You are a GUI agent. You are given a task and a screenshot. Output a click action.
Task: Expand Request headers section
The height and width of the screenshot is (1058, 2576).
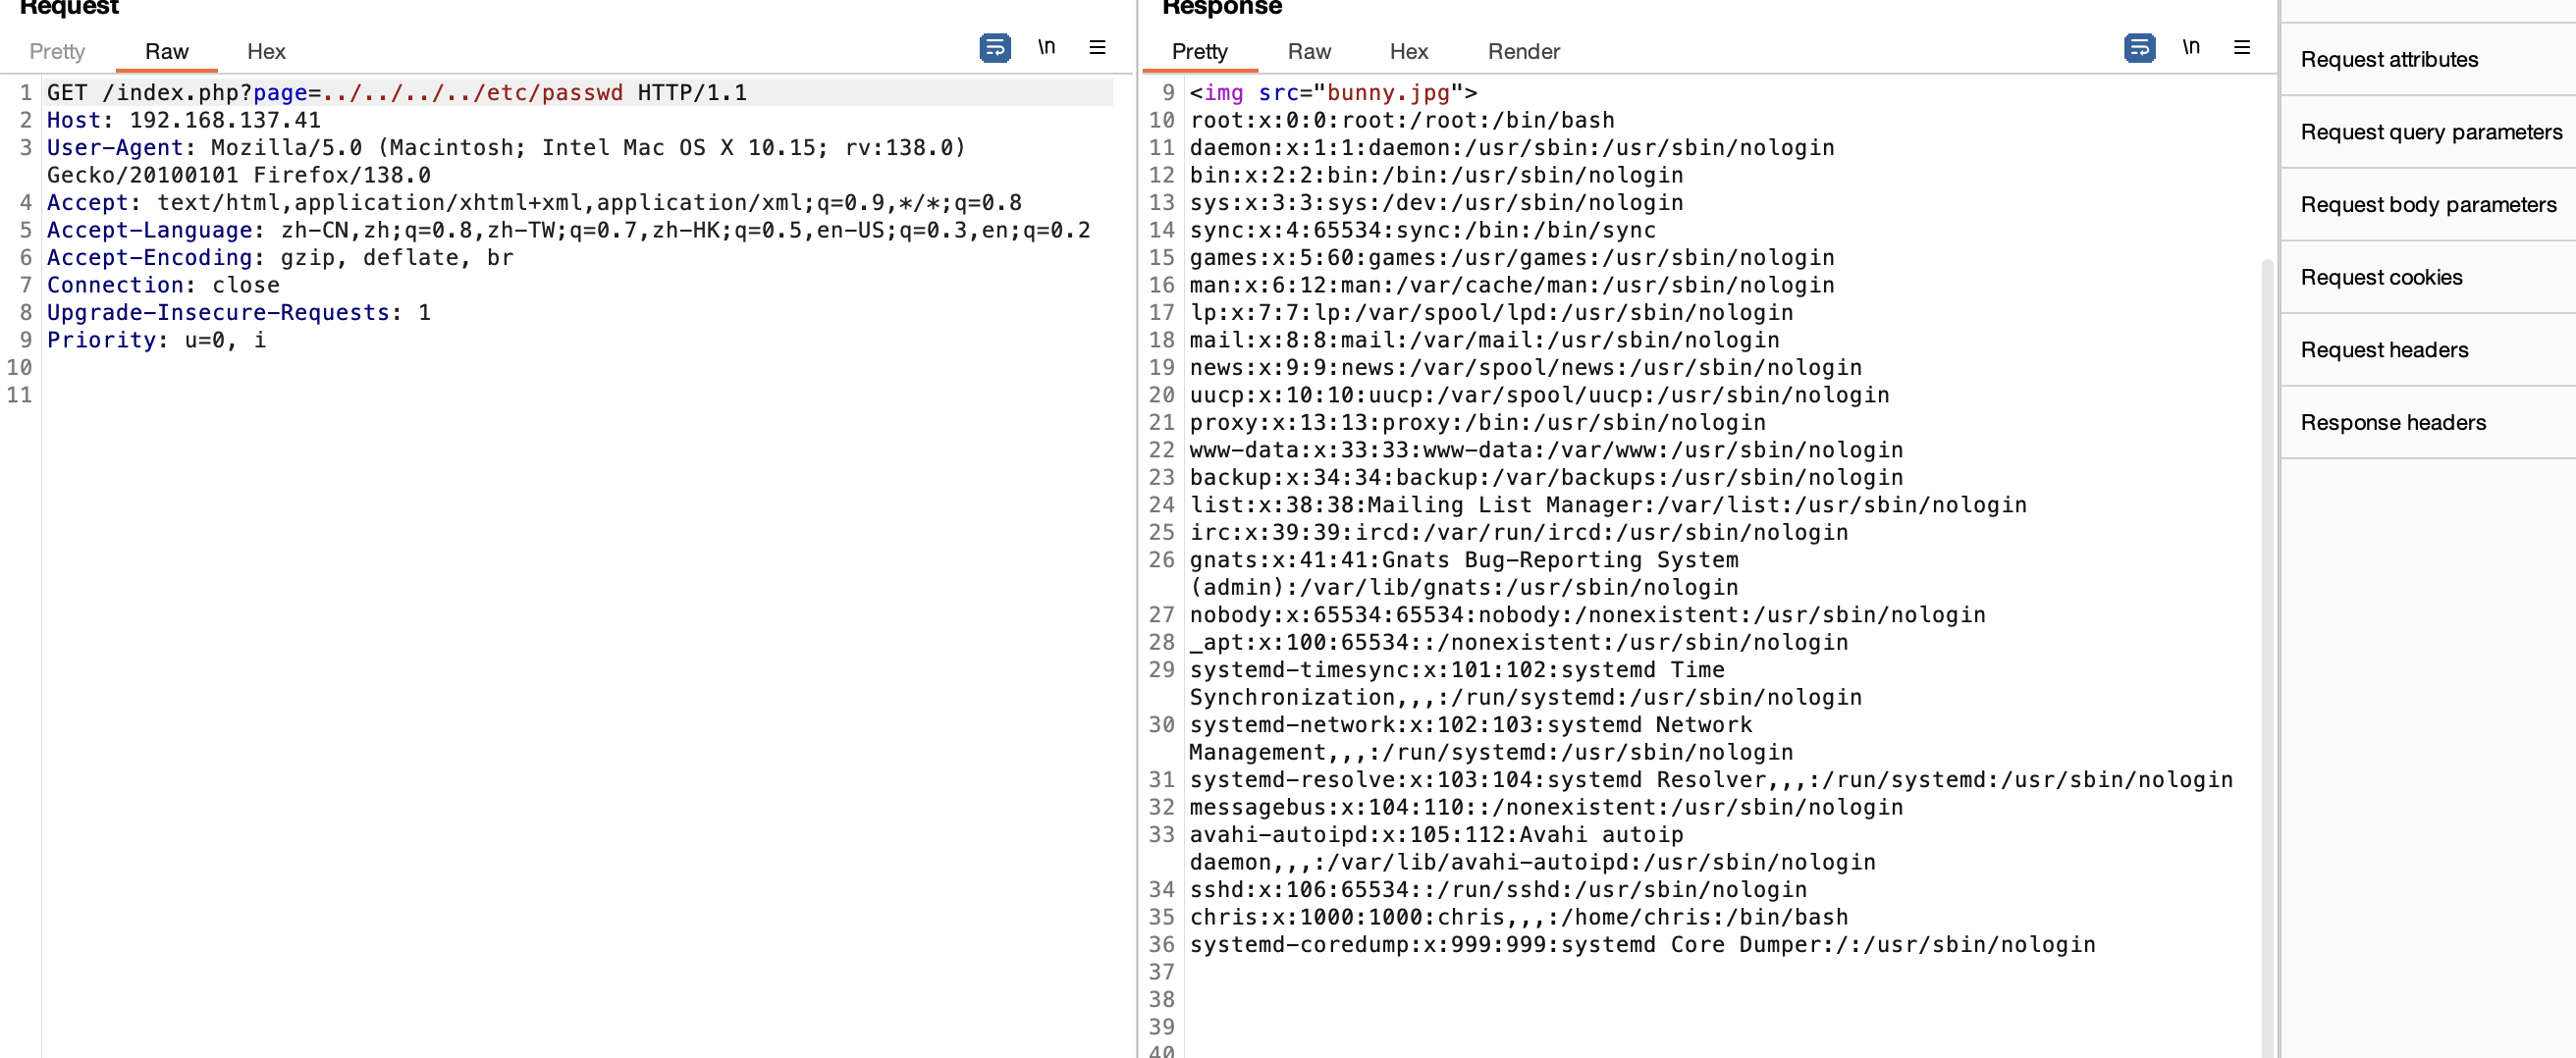pyautogui.click(x=2427, y=349)
